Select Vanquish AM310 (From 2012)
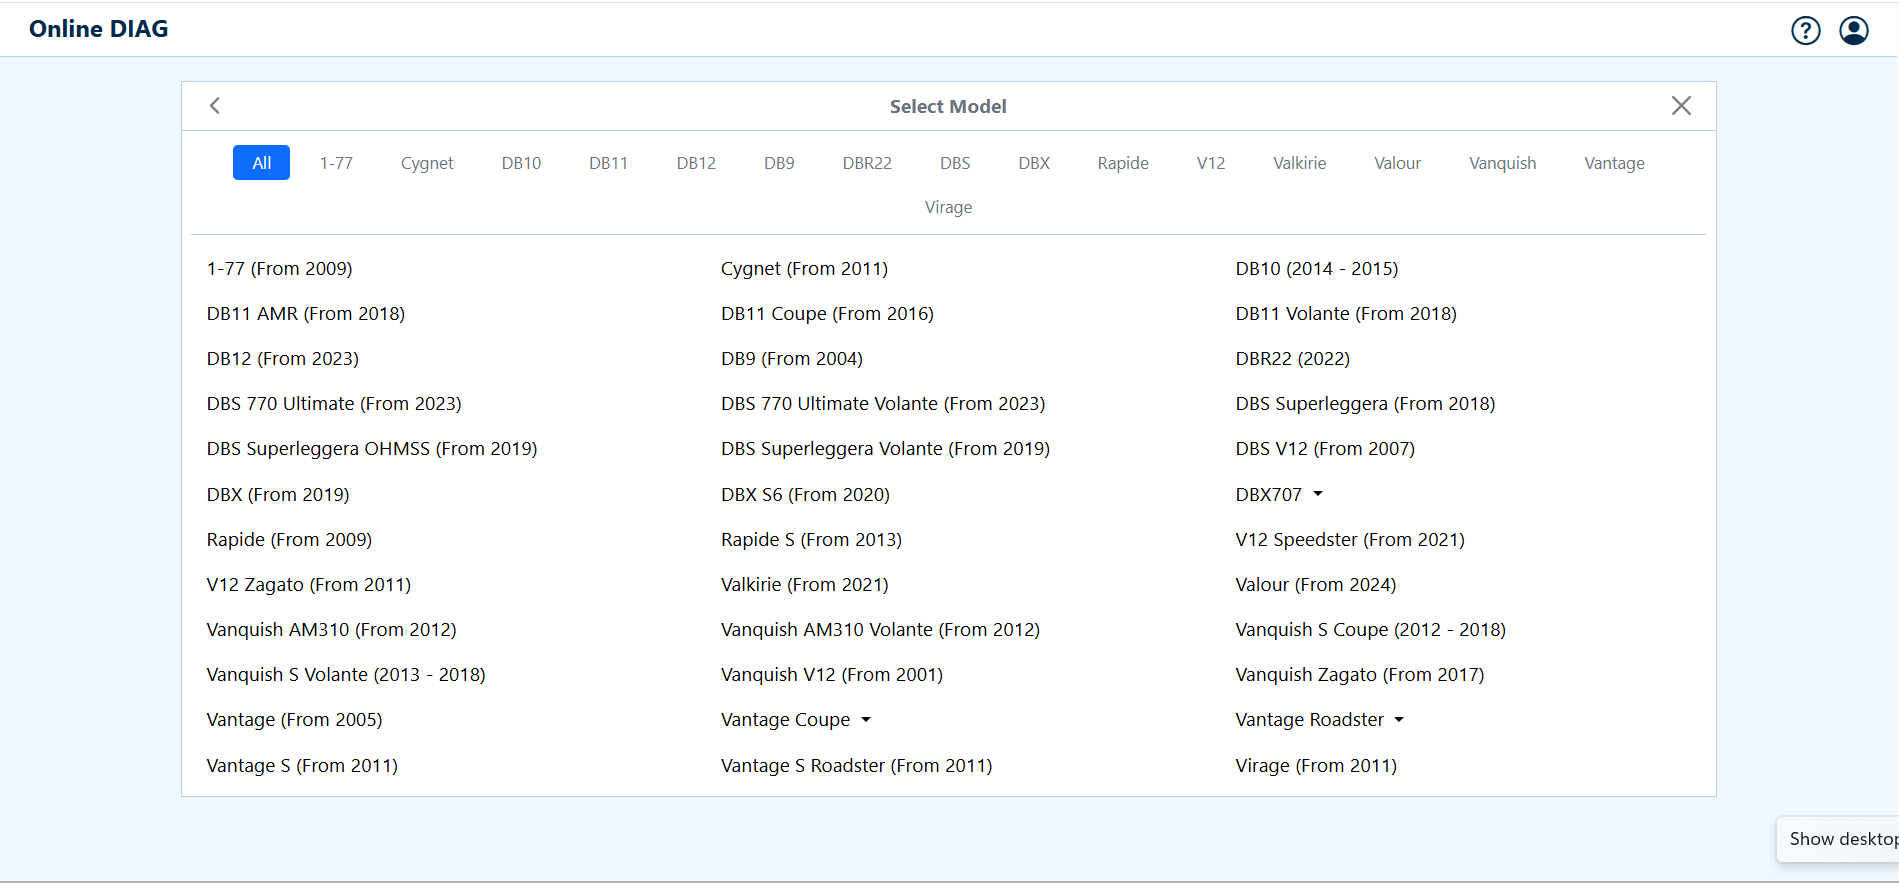Image resolution: width=1899 pixels, height=883 pixels. [x=331, y=630]
